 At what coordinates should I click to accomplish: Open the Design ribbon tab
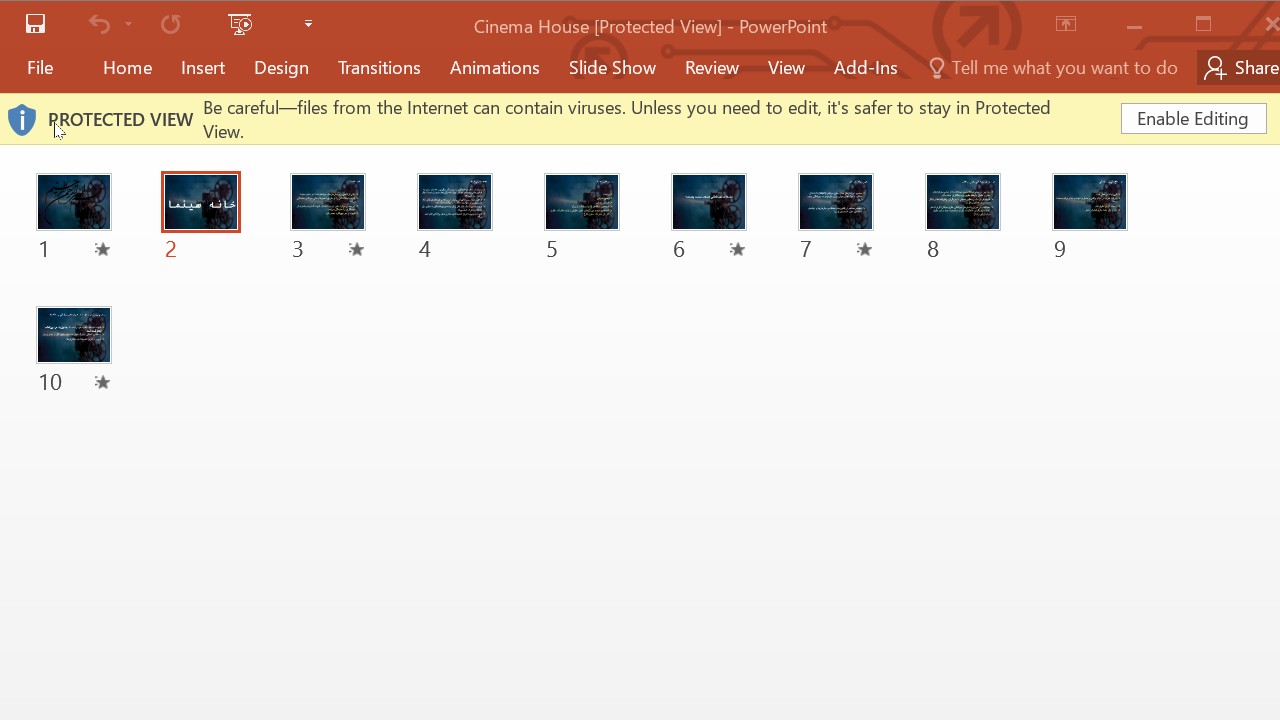click(x=281, y=68)
